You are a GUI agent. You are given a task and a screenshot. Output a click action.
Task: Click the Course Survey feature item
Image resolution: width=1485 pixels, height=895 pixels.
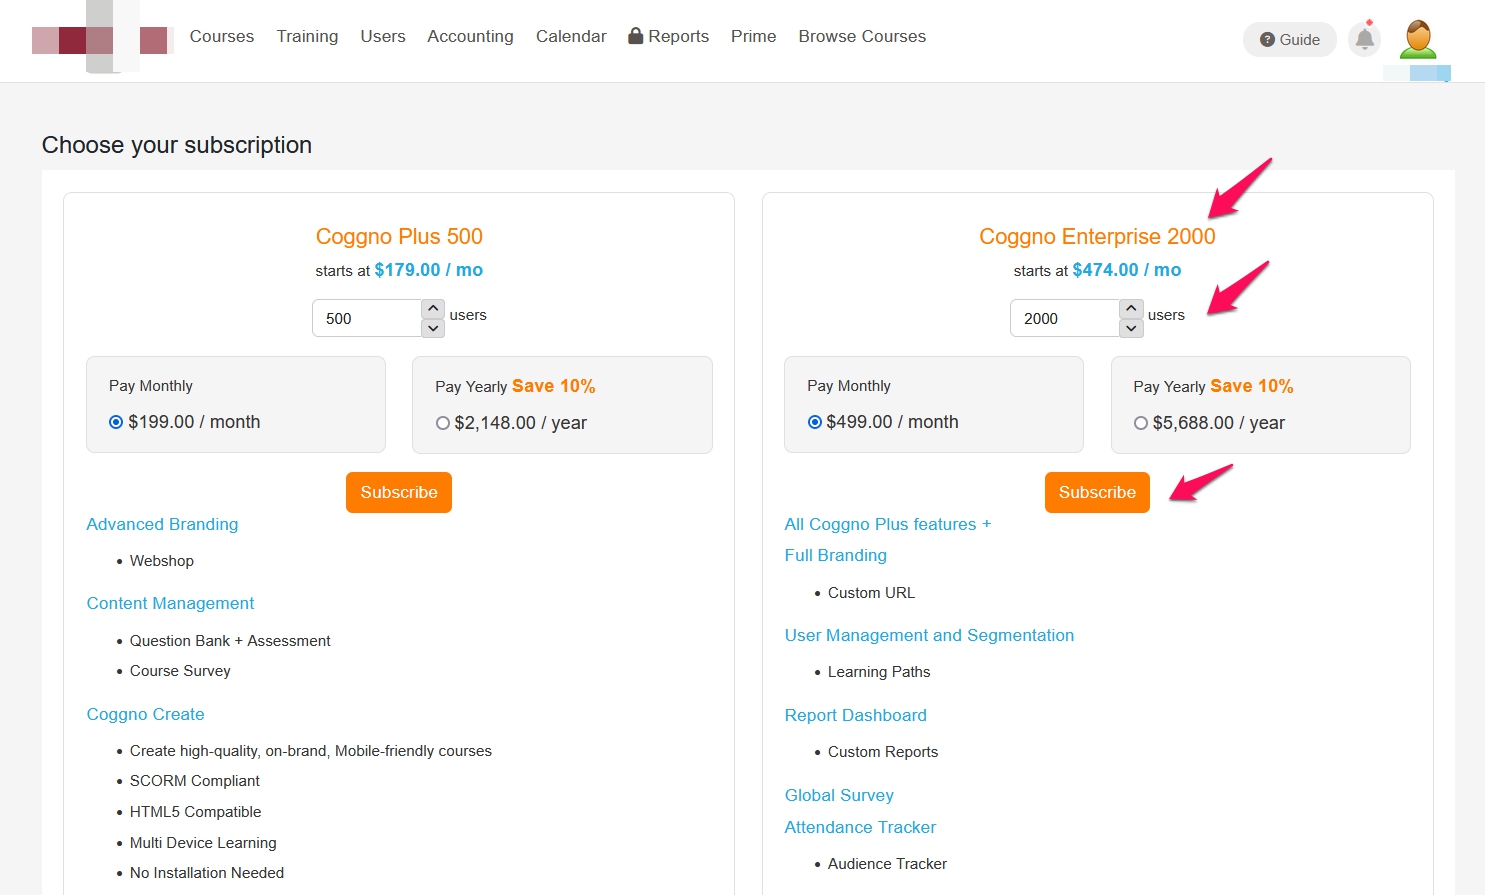tap(180, 671)
